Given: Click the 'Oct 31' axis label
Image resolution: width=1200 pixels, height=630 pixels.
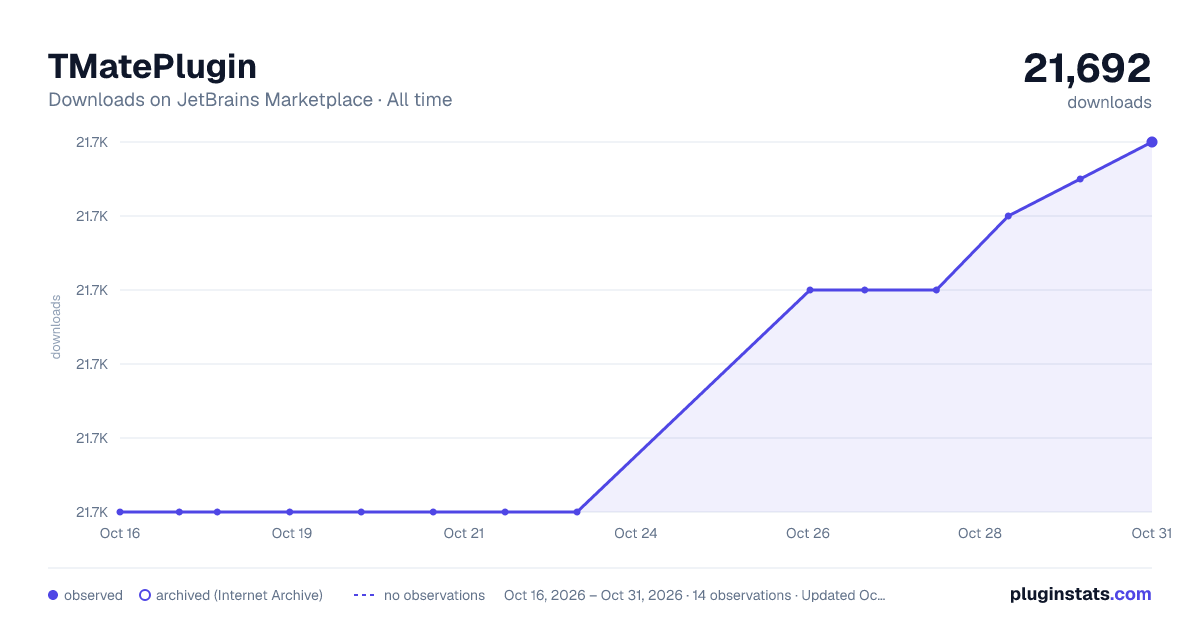Looking at the screenshot, I should pyautogui.click(x=1151, y=533).
